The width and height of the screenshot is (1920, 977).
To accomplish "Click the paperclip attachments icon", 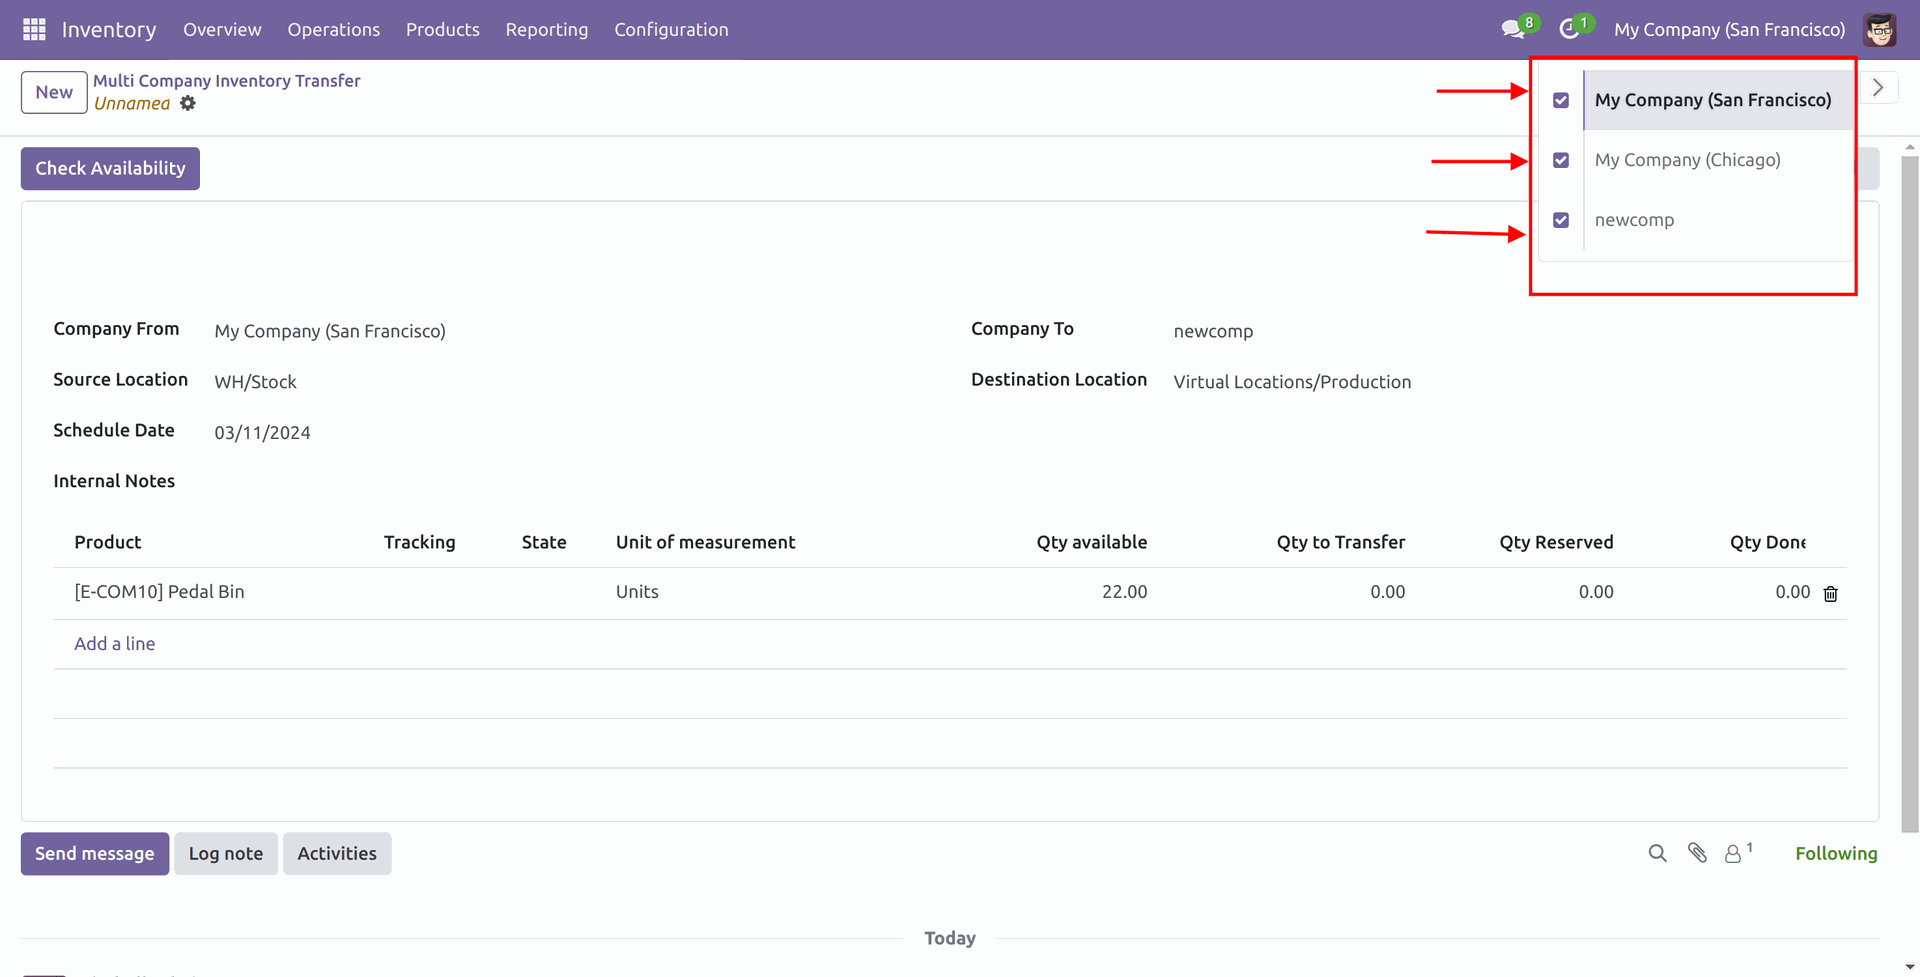I will point(1697,853).
